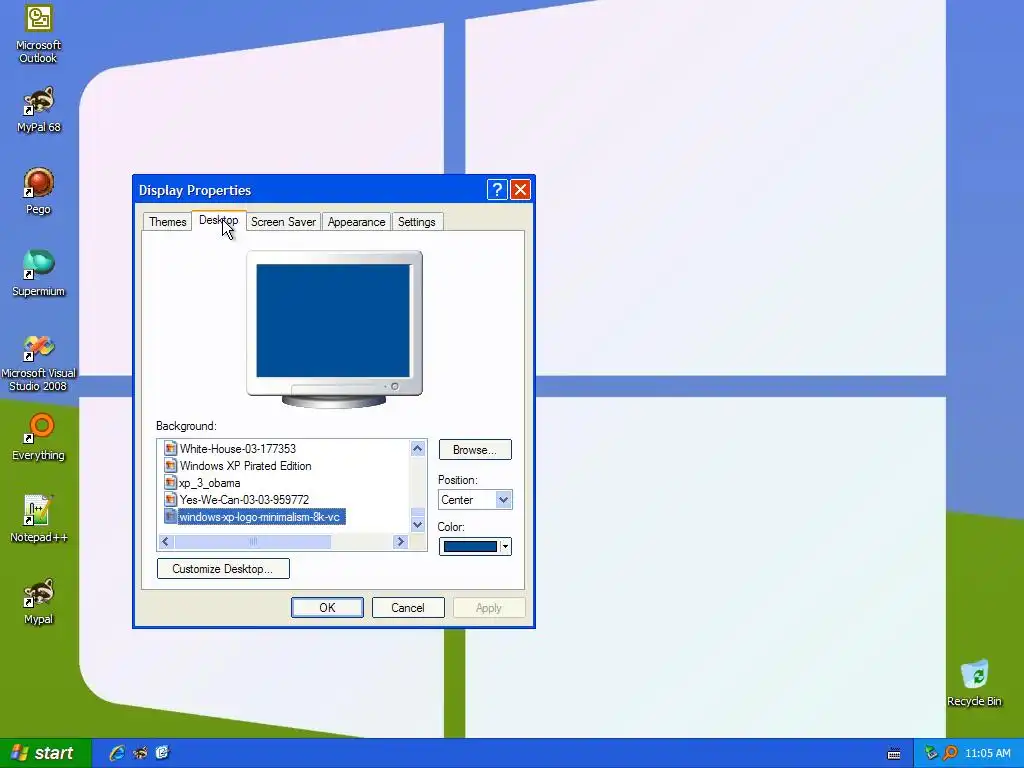This screenshot has height=768, width=1024.
Task: Select the Microsoft Visual Studio 2008 shortcut
Action: pyautogui.click(x=39, y=363)
